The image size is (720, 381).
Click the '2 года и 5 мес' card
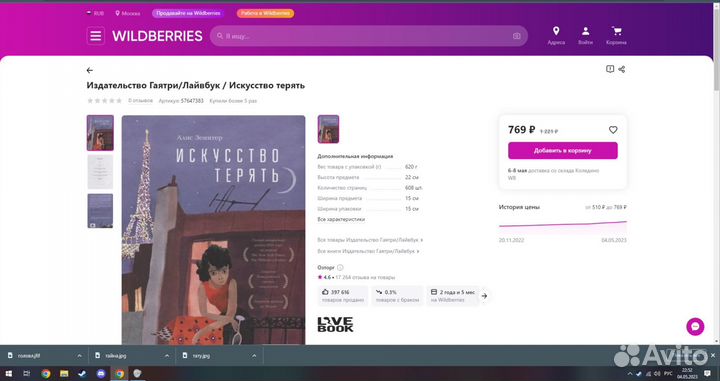453,296
